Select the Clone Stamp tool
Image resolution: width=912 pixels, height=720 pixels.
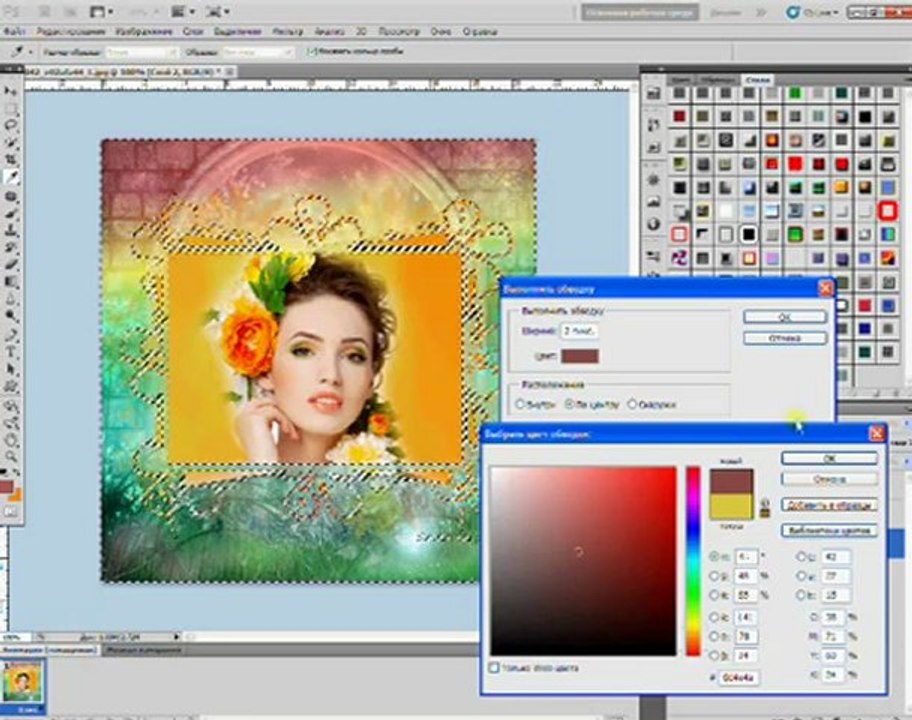pyautogui.click(x=10, y=231)
